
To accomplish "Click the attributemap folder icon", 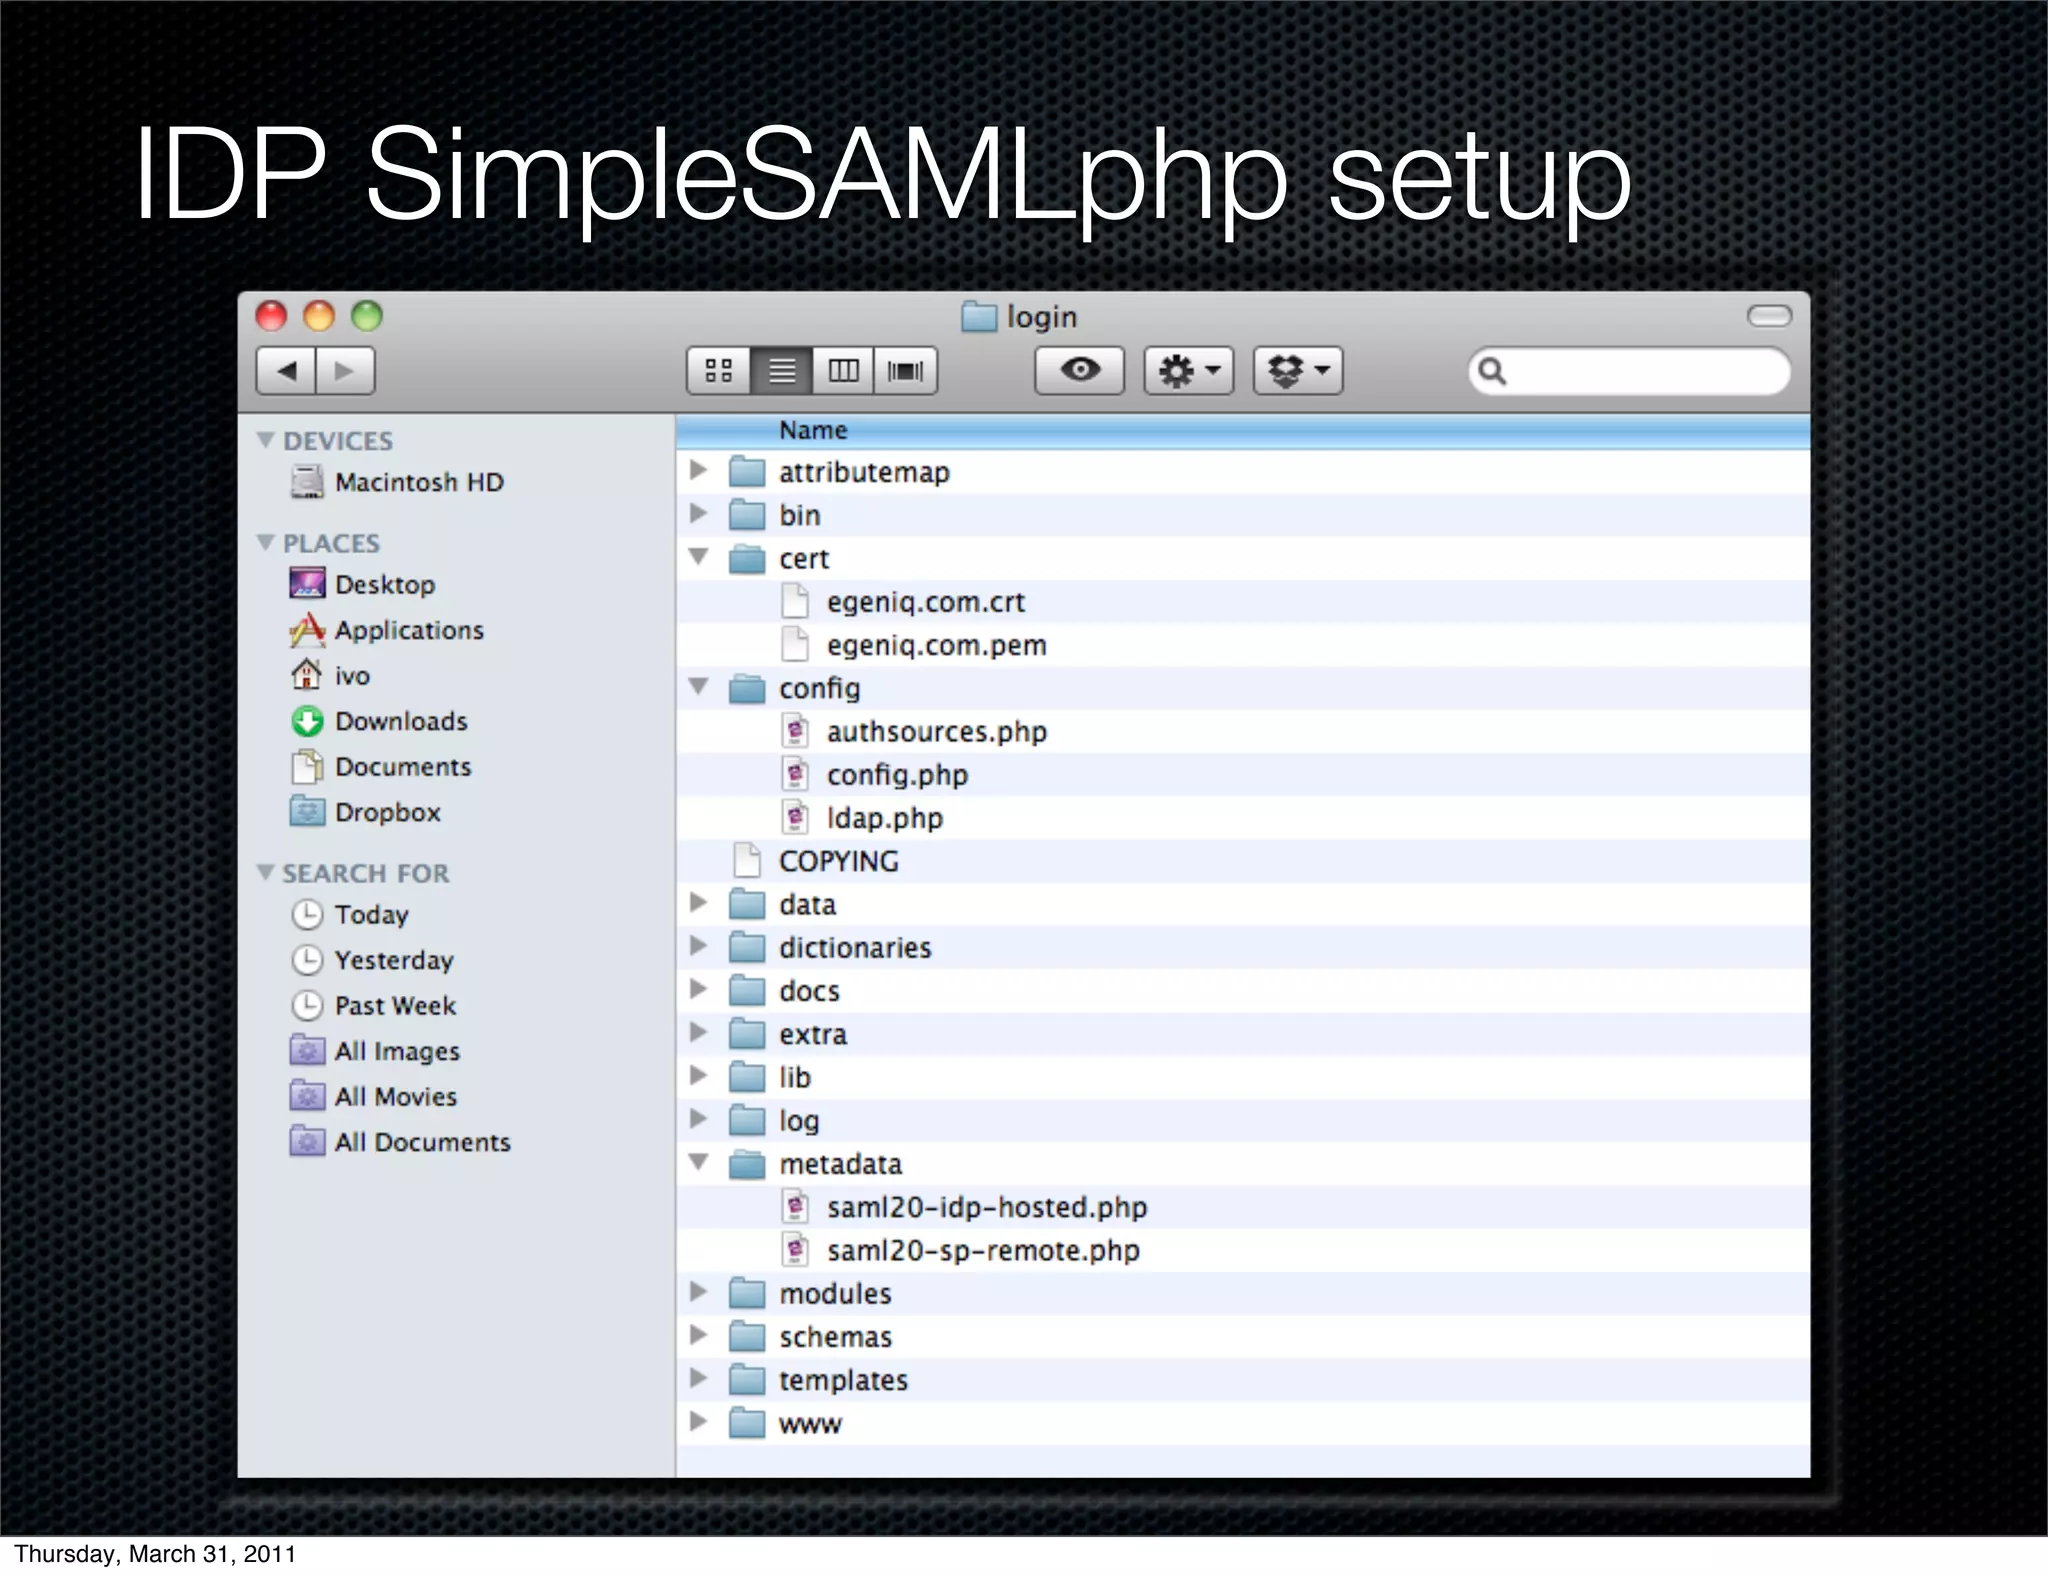I will point(747,472).
